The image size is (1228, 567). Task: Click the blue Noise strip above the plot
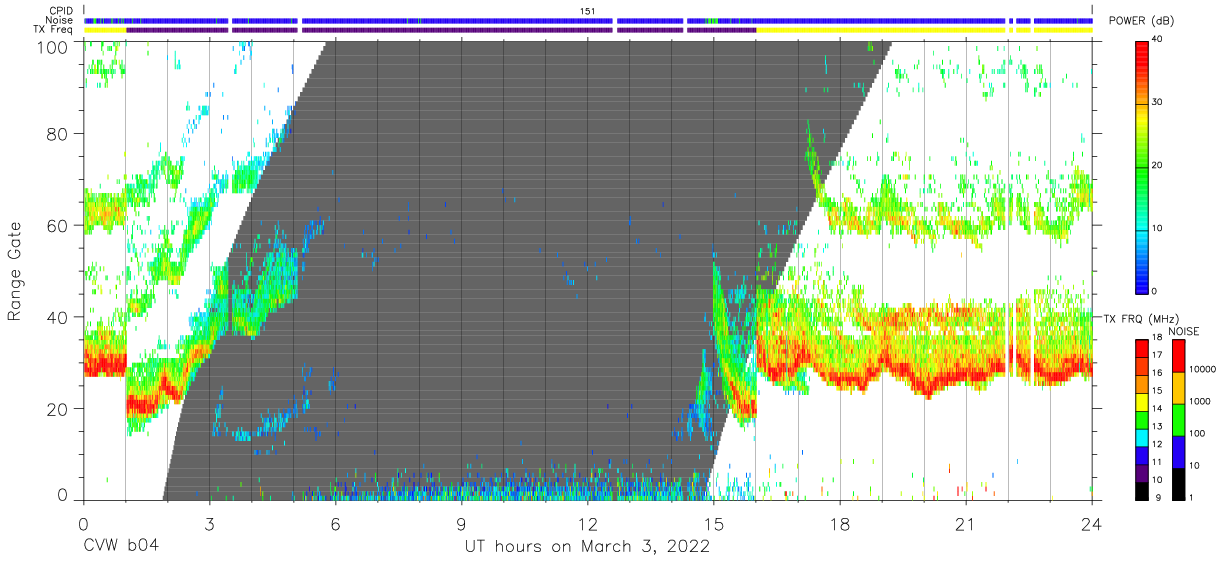click(x=588, y=20)
